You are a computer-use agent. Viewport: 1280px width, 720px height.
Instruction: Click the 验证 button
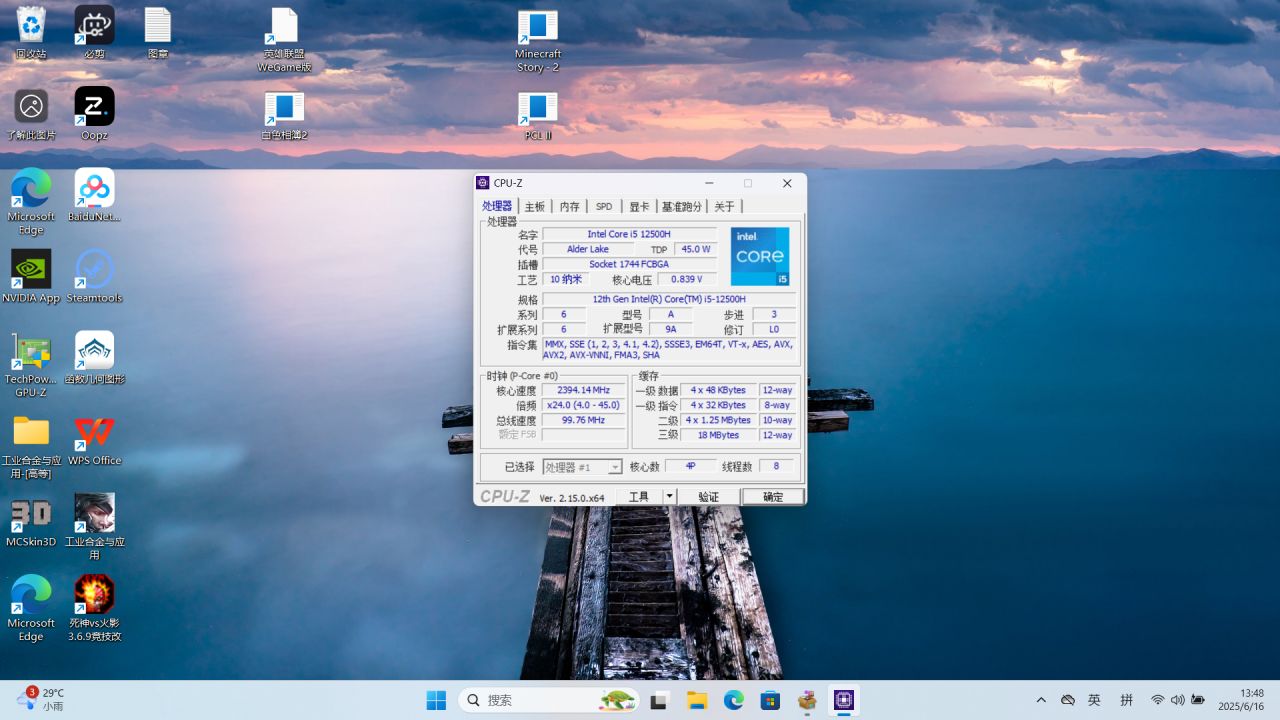point(708,497)
